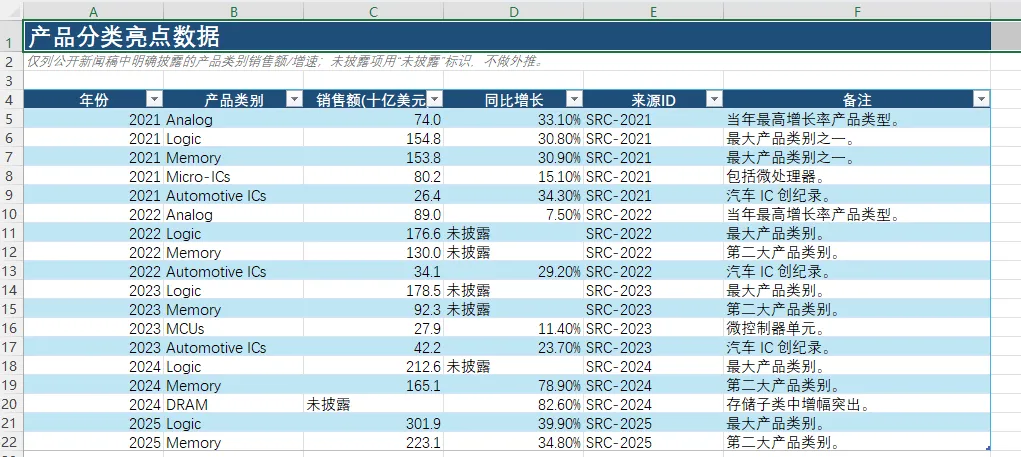Select sales value 92.3

[x=373, y=309]
